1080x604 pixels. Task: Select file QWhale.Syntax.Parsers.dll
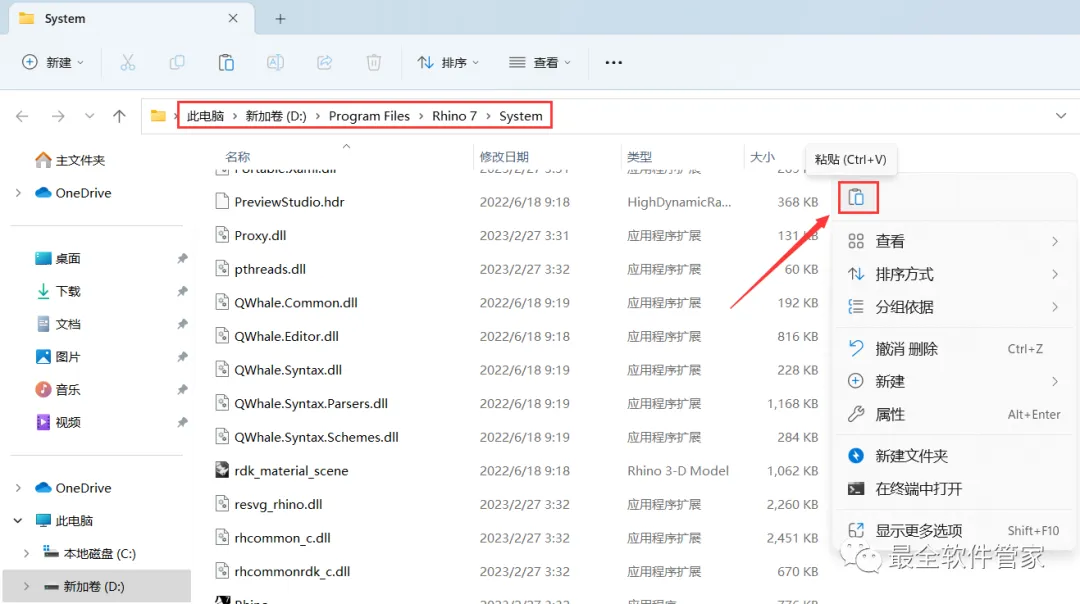311,404
